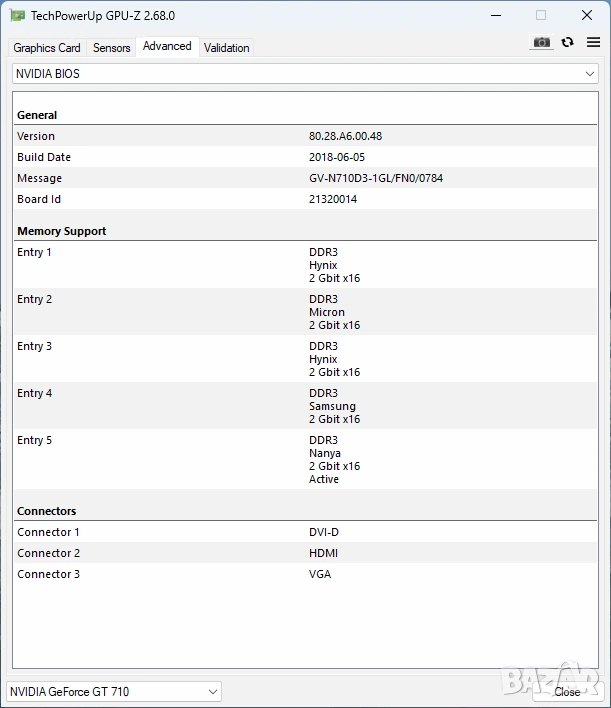Click the Build Date row
This screenshot has height=708, width=611.
(304, 157)
